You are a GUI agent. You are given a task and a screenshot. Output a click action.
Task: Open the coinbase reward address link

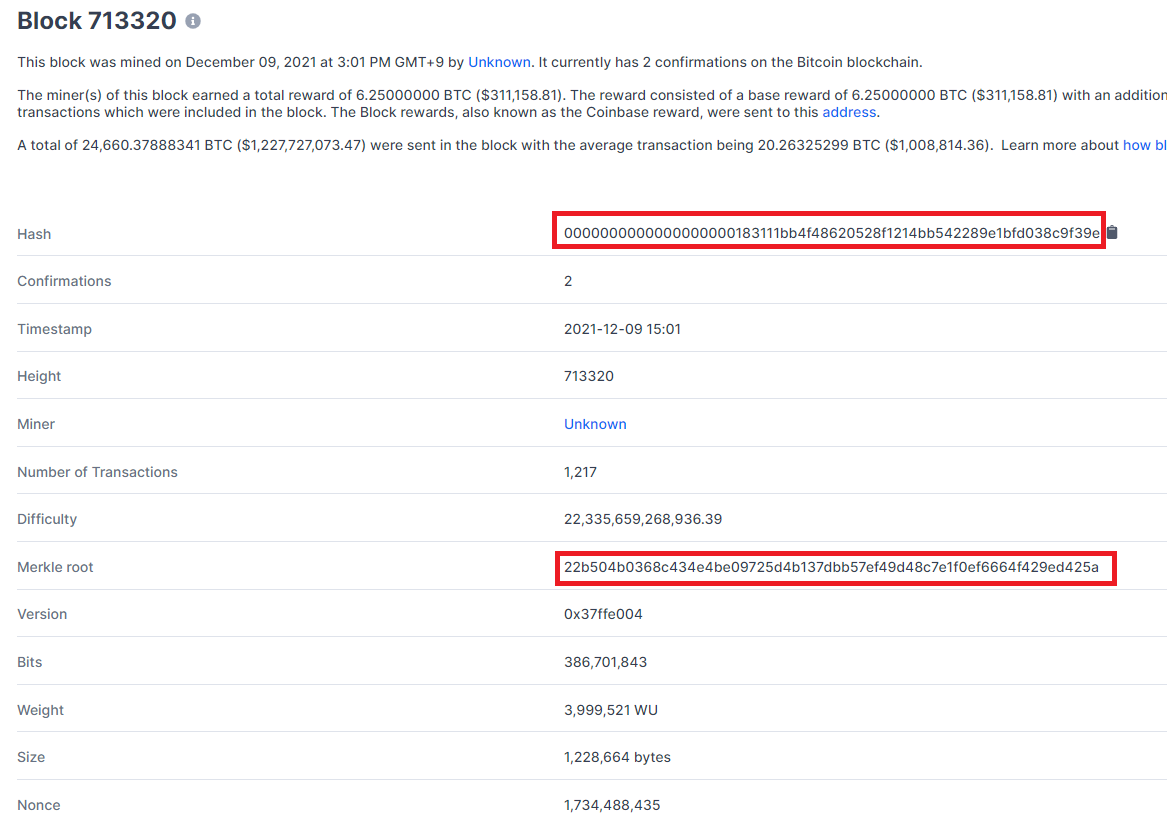pyautogui.click(x=849, y=112)
